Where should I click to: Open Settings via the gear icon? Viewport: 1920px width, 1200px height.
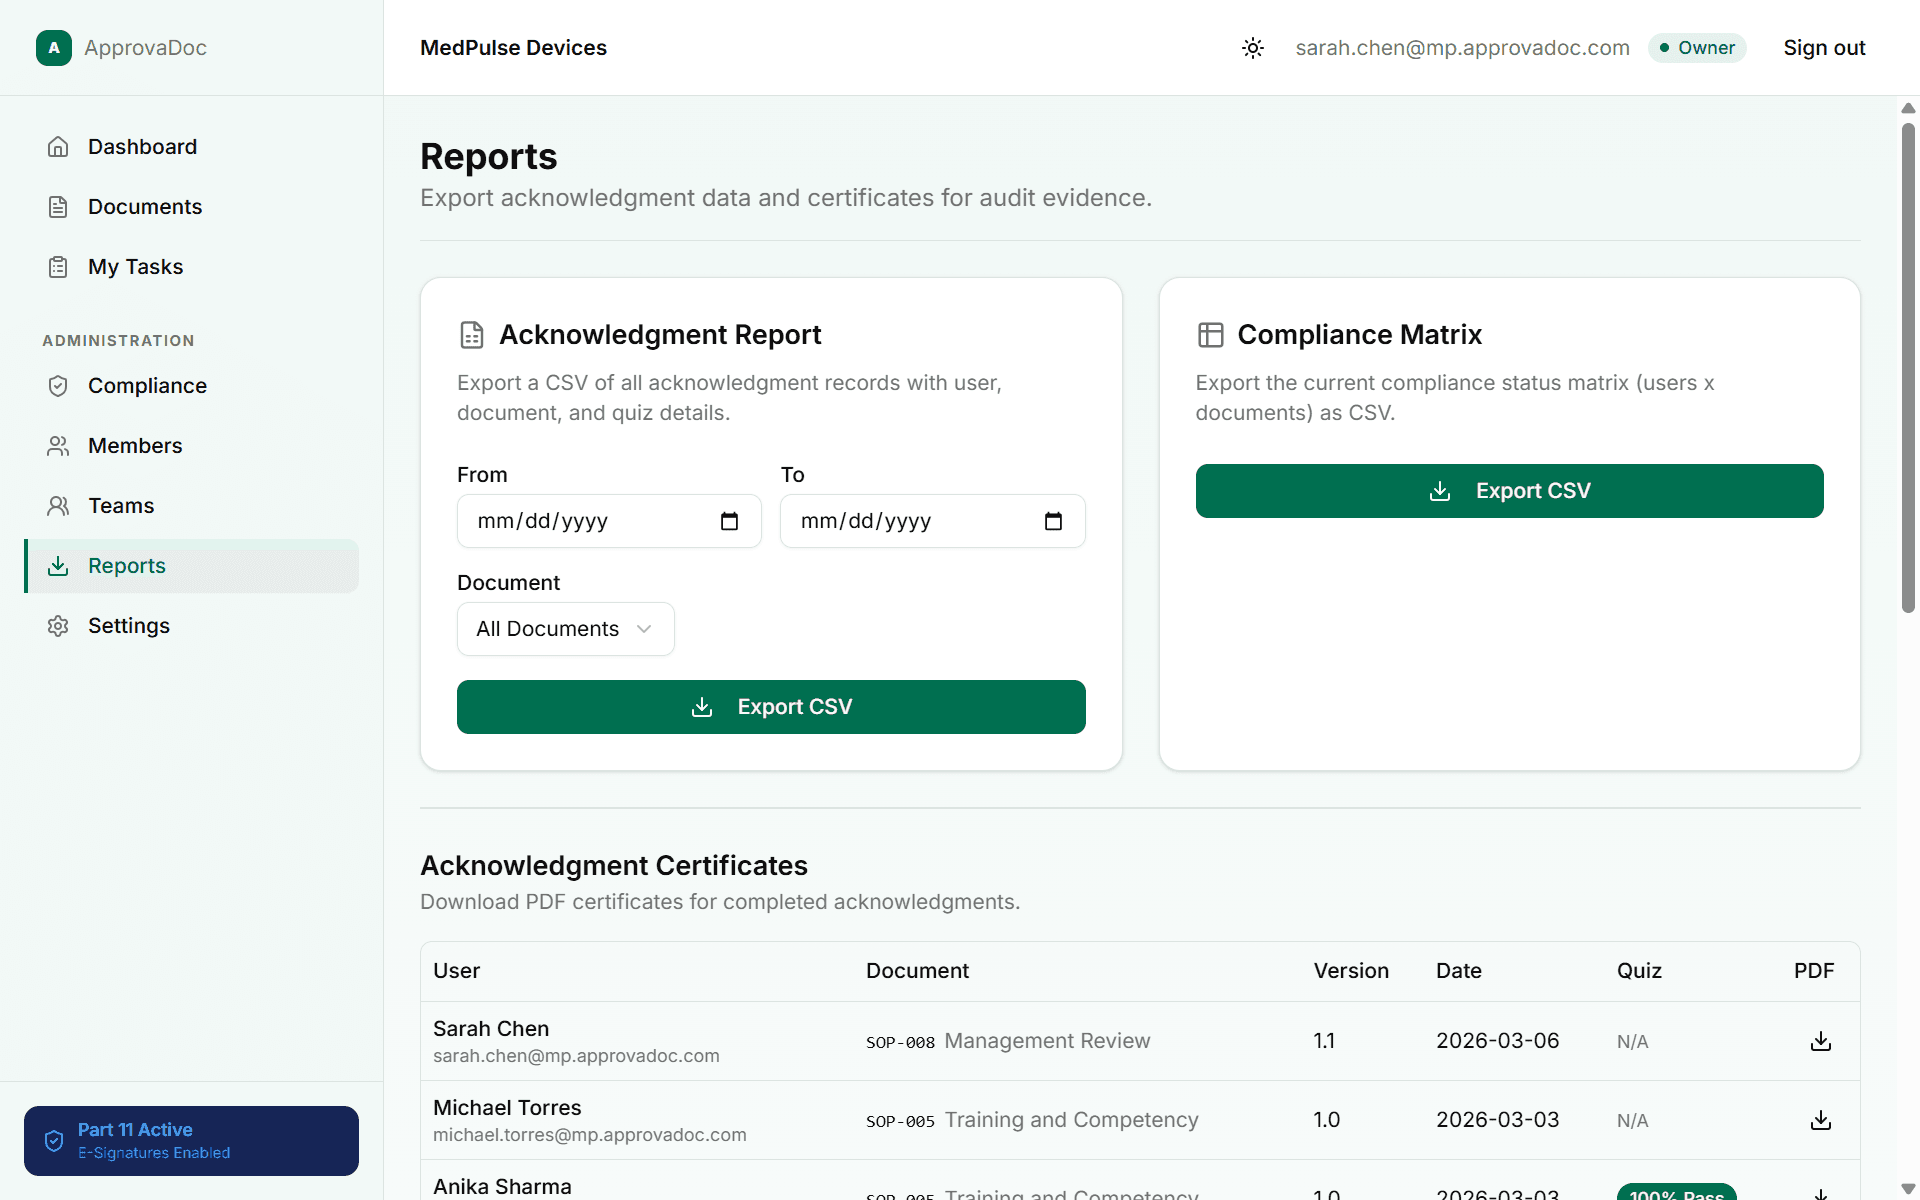[x=58, y=625]
